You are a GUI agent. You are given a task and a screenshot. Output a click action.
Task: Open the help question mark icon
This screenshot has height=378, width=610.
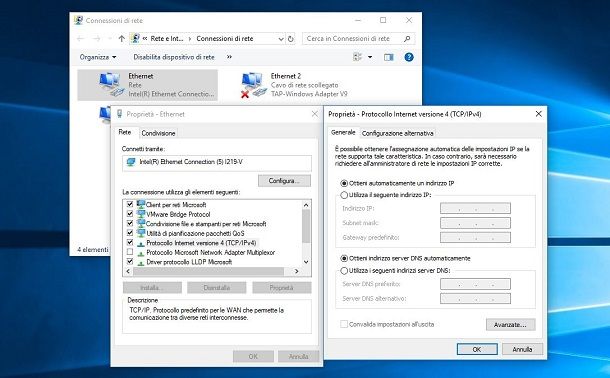(408, 57)
